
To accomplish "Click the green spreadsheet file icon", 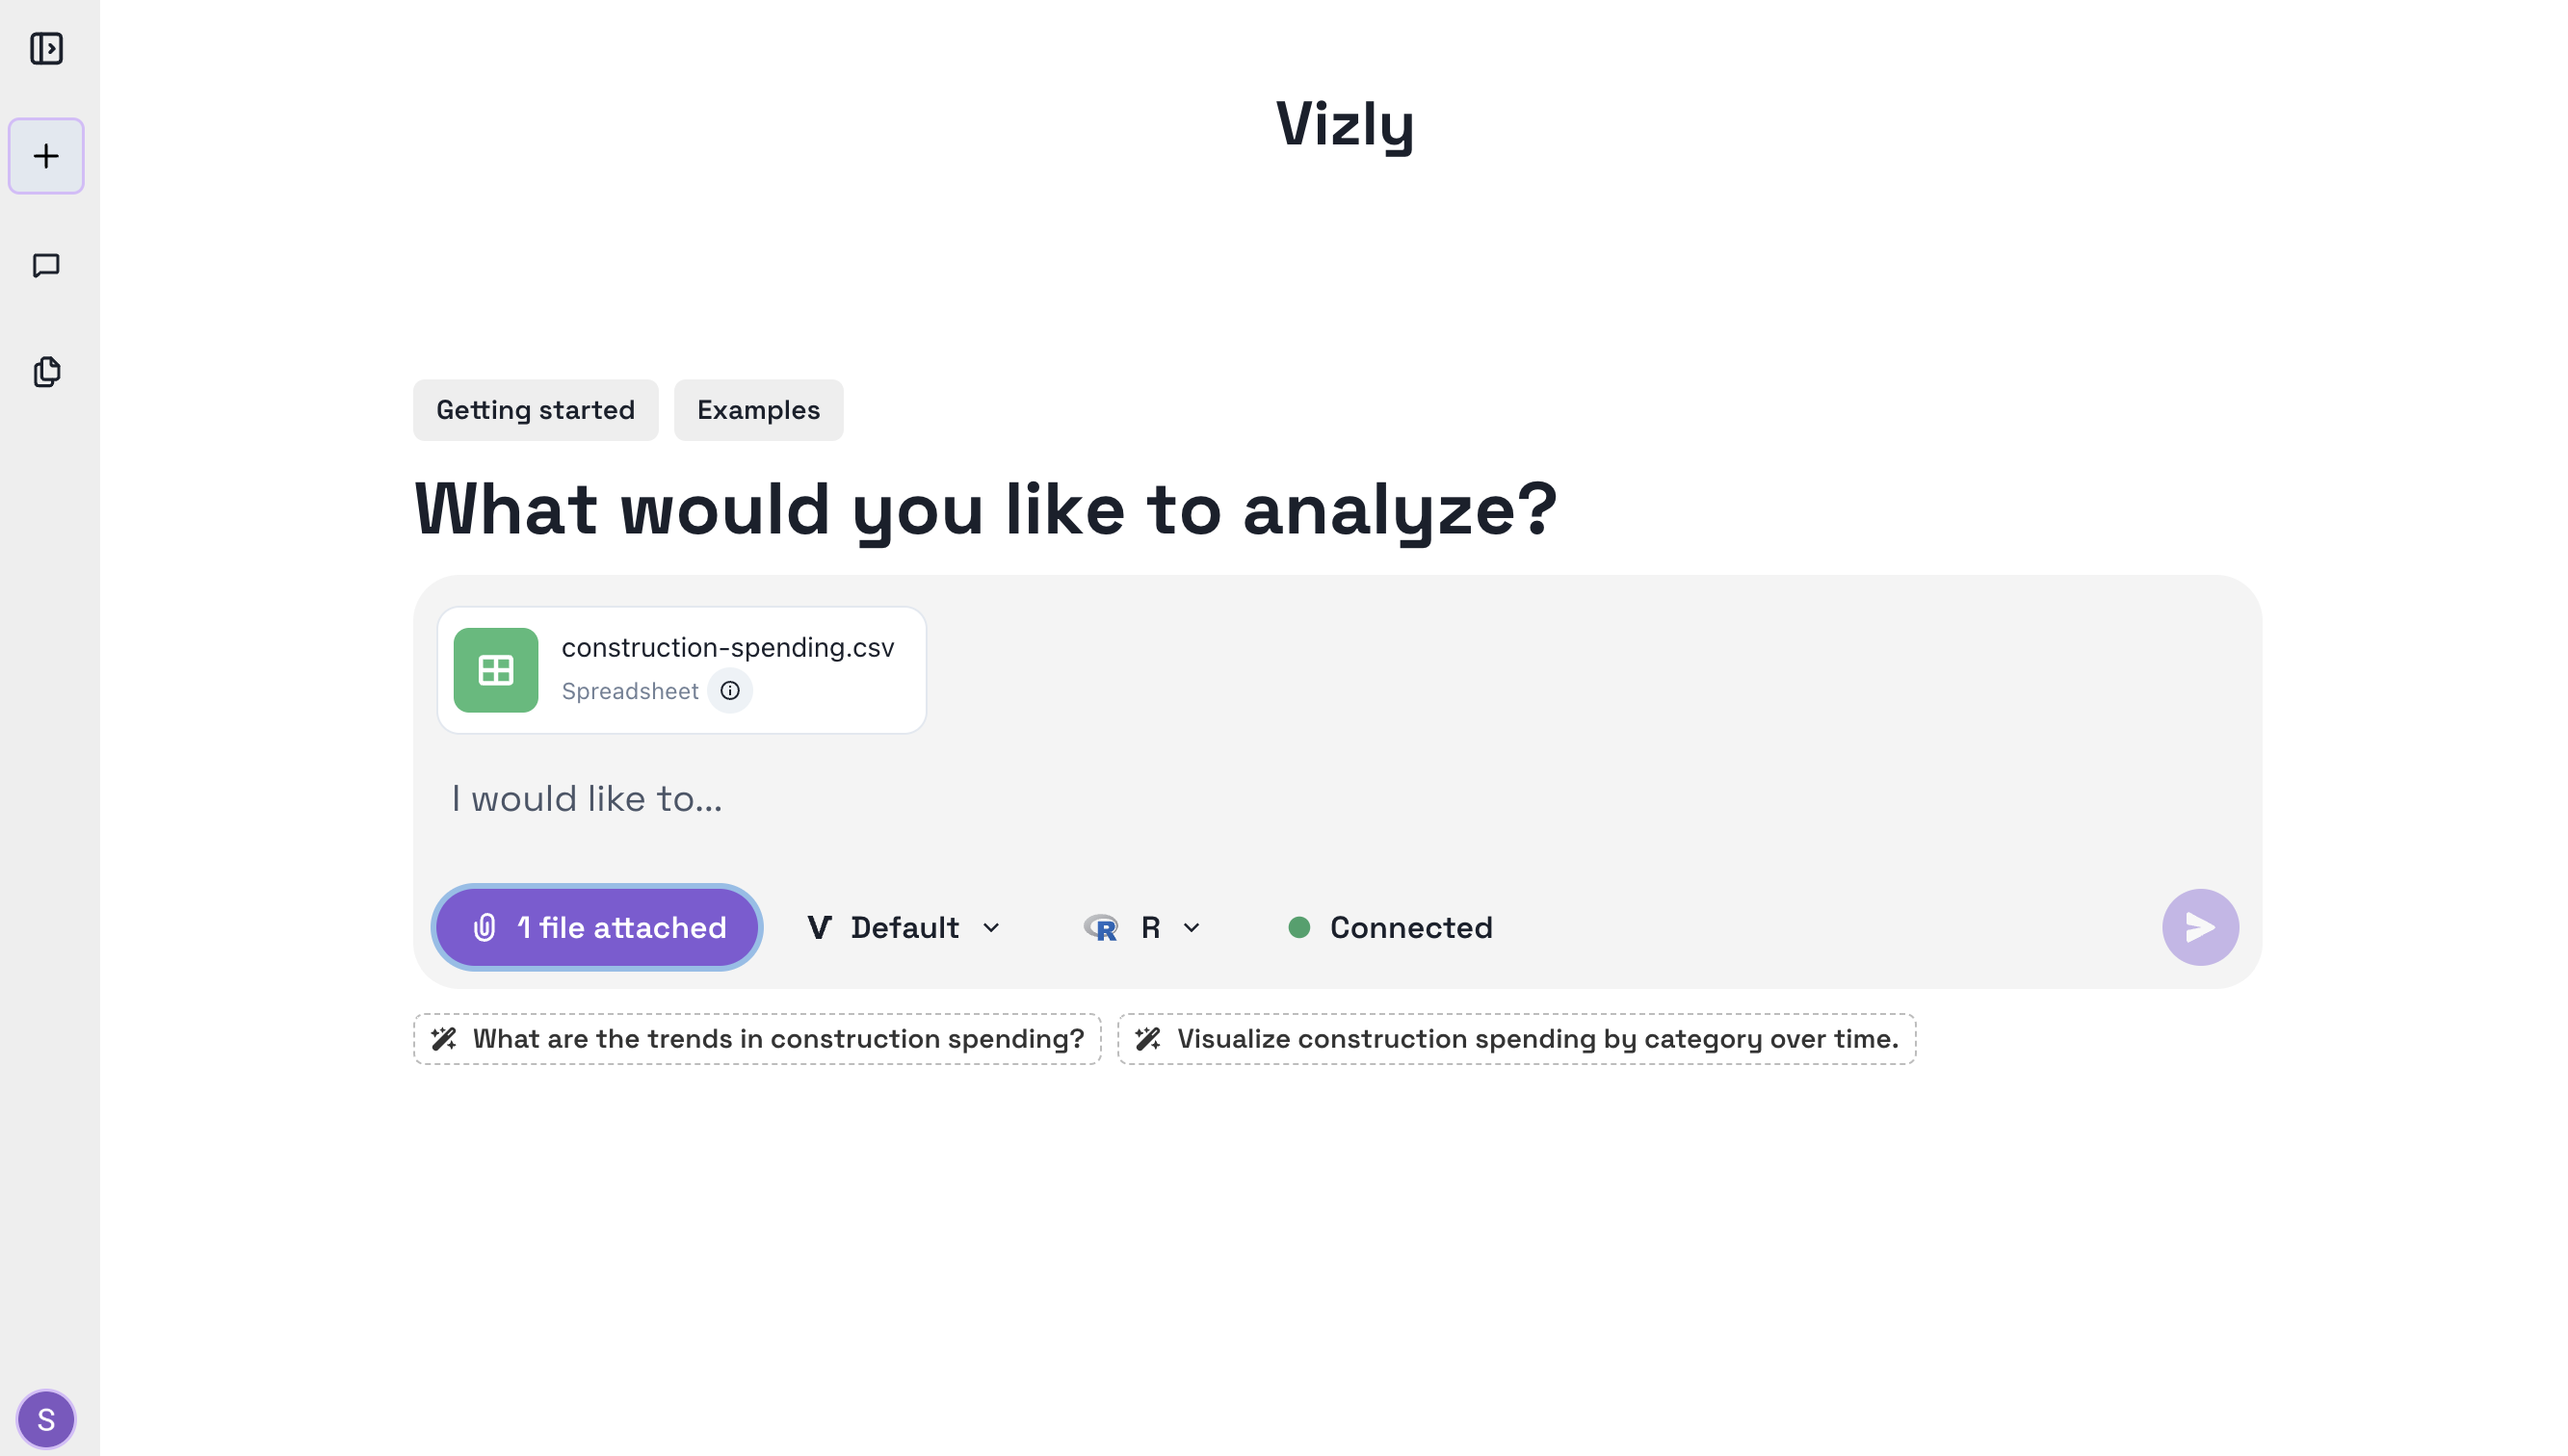I will click(496, 670).
